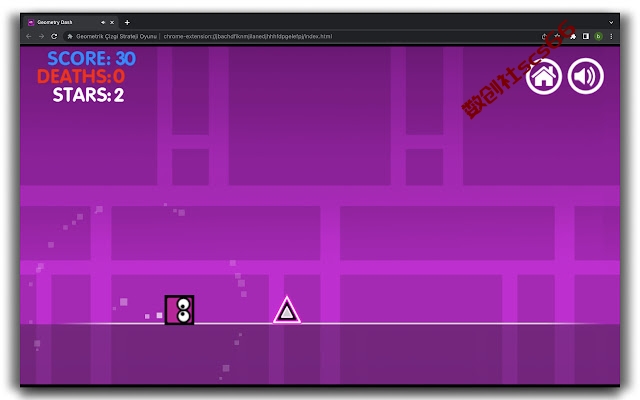Go back to the previous page

tap(29, 36)
